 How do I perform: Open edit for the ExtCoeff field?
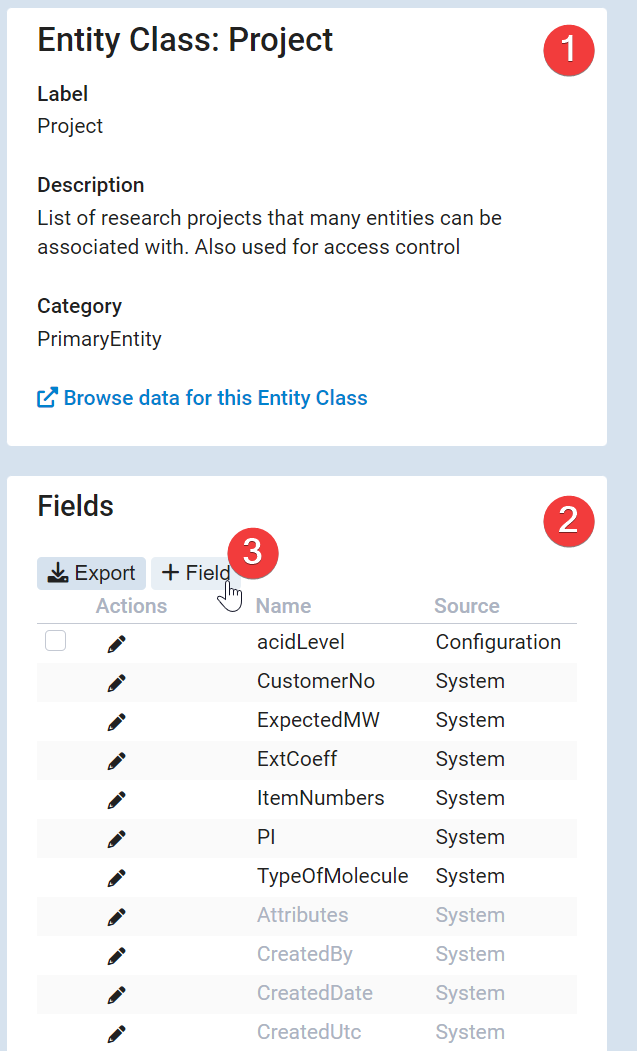click(x=117, y=761)
